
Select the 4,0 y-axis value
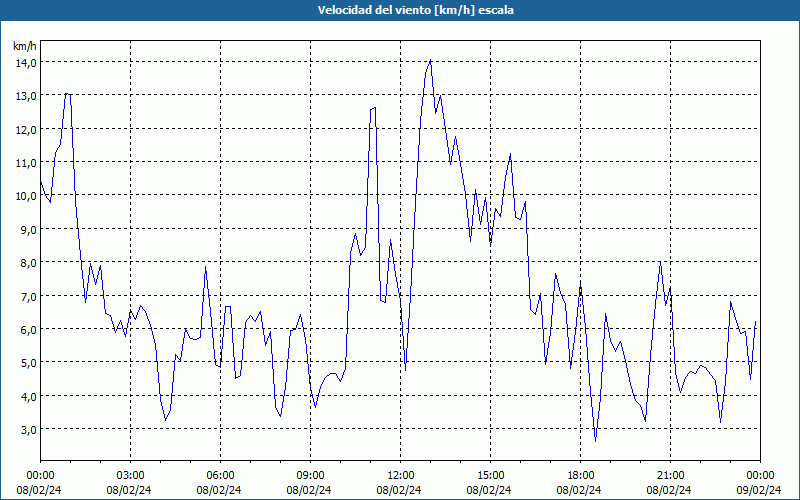pyautogui.click(x=29, y=396)
